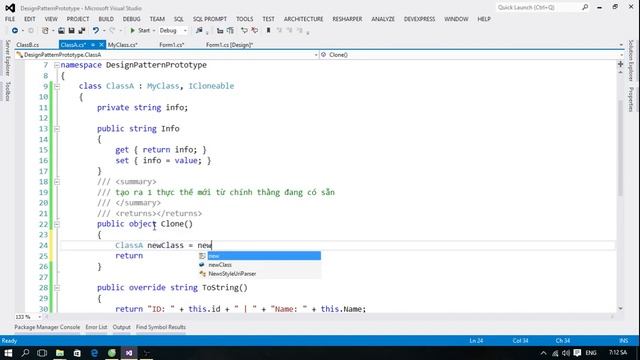
Task: Collapse the class ClassA outlining block
Action: click(x=57, y=86)
